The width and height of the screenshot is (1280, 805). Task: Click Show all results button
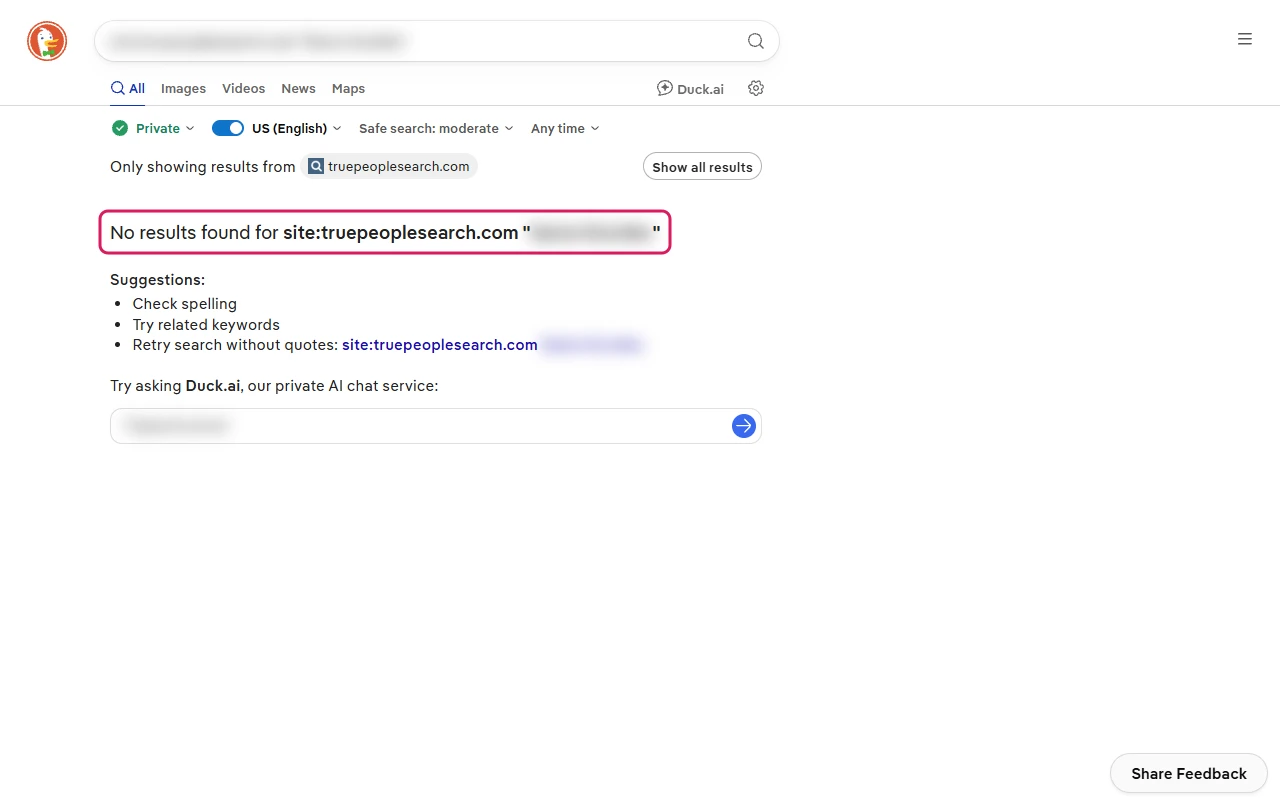pos(702,167)
